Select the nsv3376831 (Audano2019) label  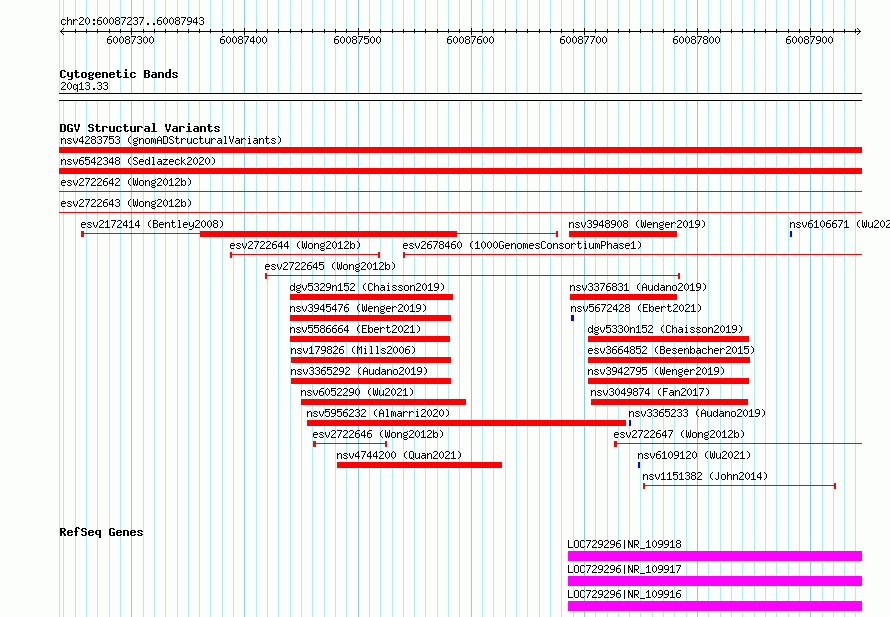click(638, 287)
